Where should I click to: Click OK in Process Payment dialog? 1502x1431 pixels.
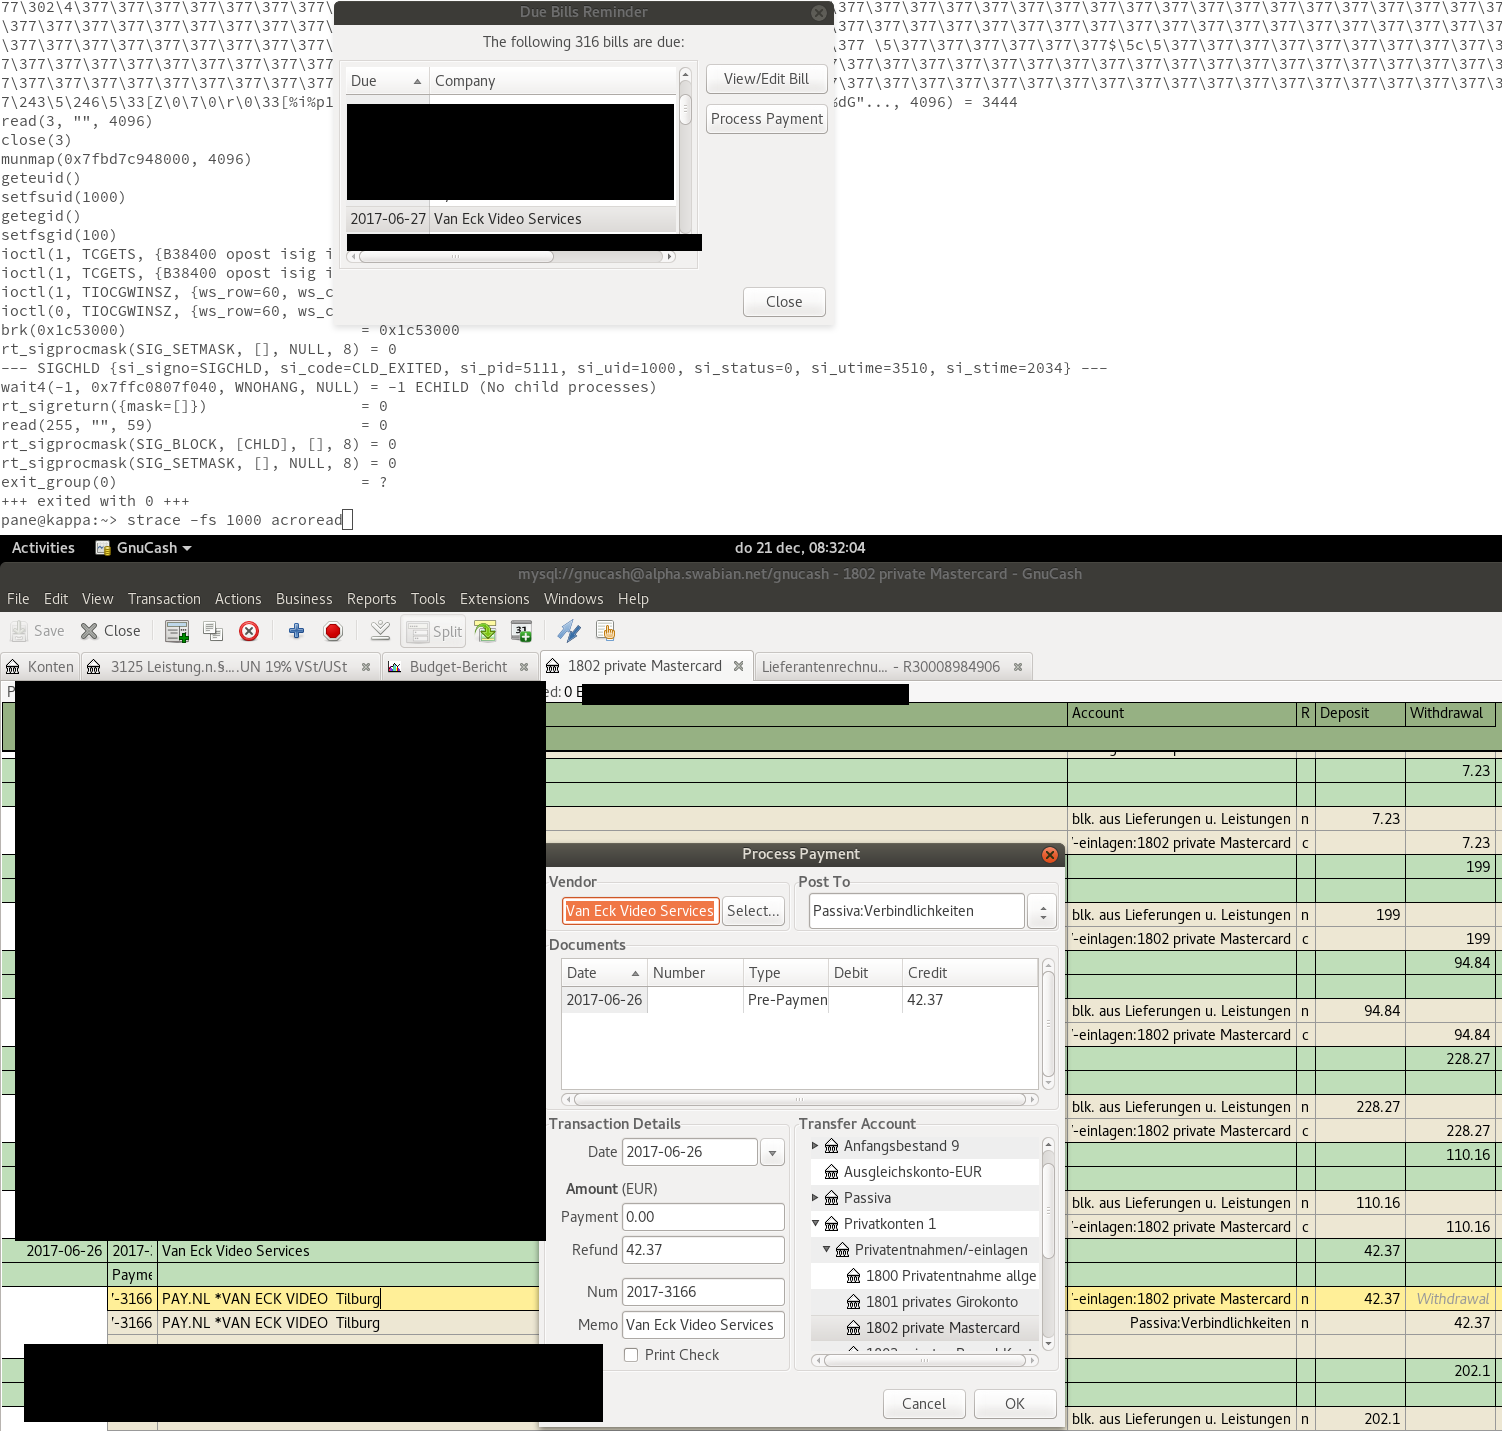click(1015, 1404)
